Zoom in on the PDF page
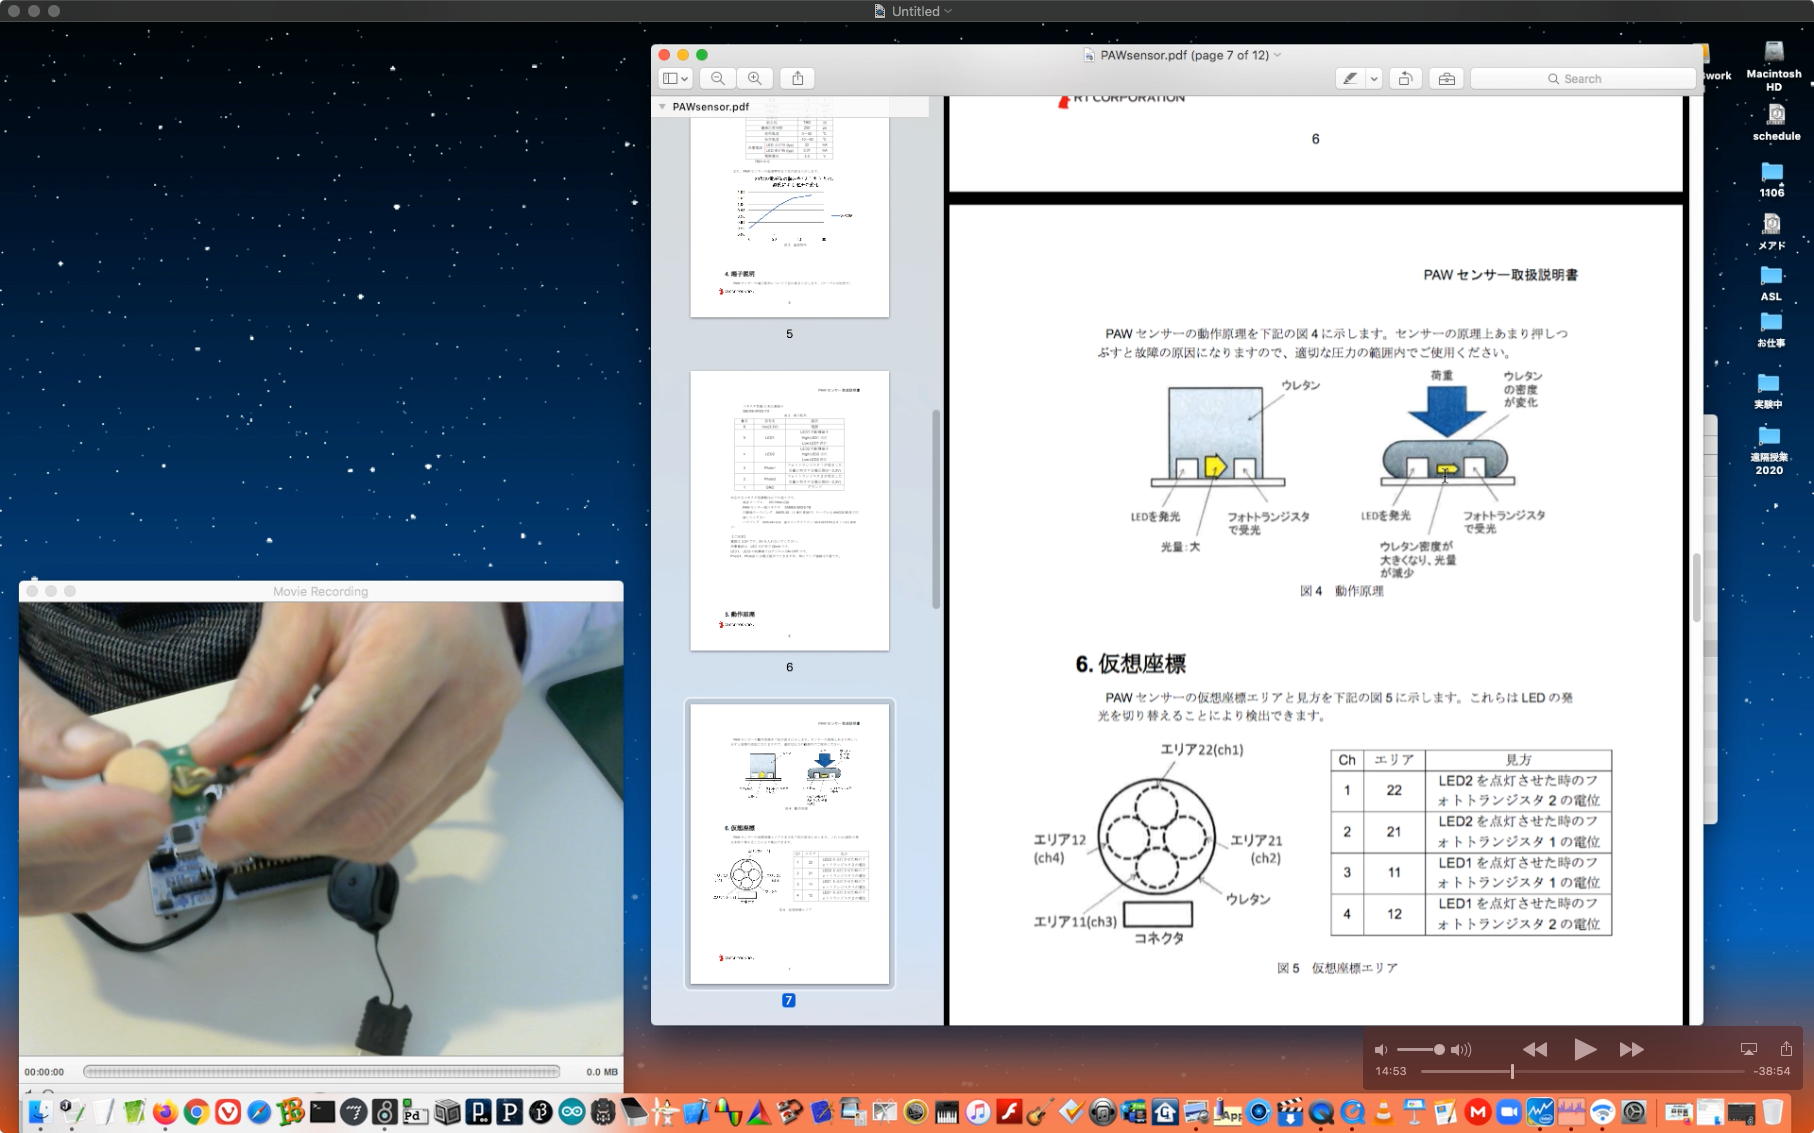1814x1133 pixels. (x=755, y=78)
